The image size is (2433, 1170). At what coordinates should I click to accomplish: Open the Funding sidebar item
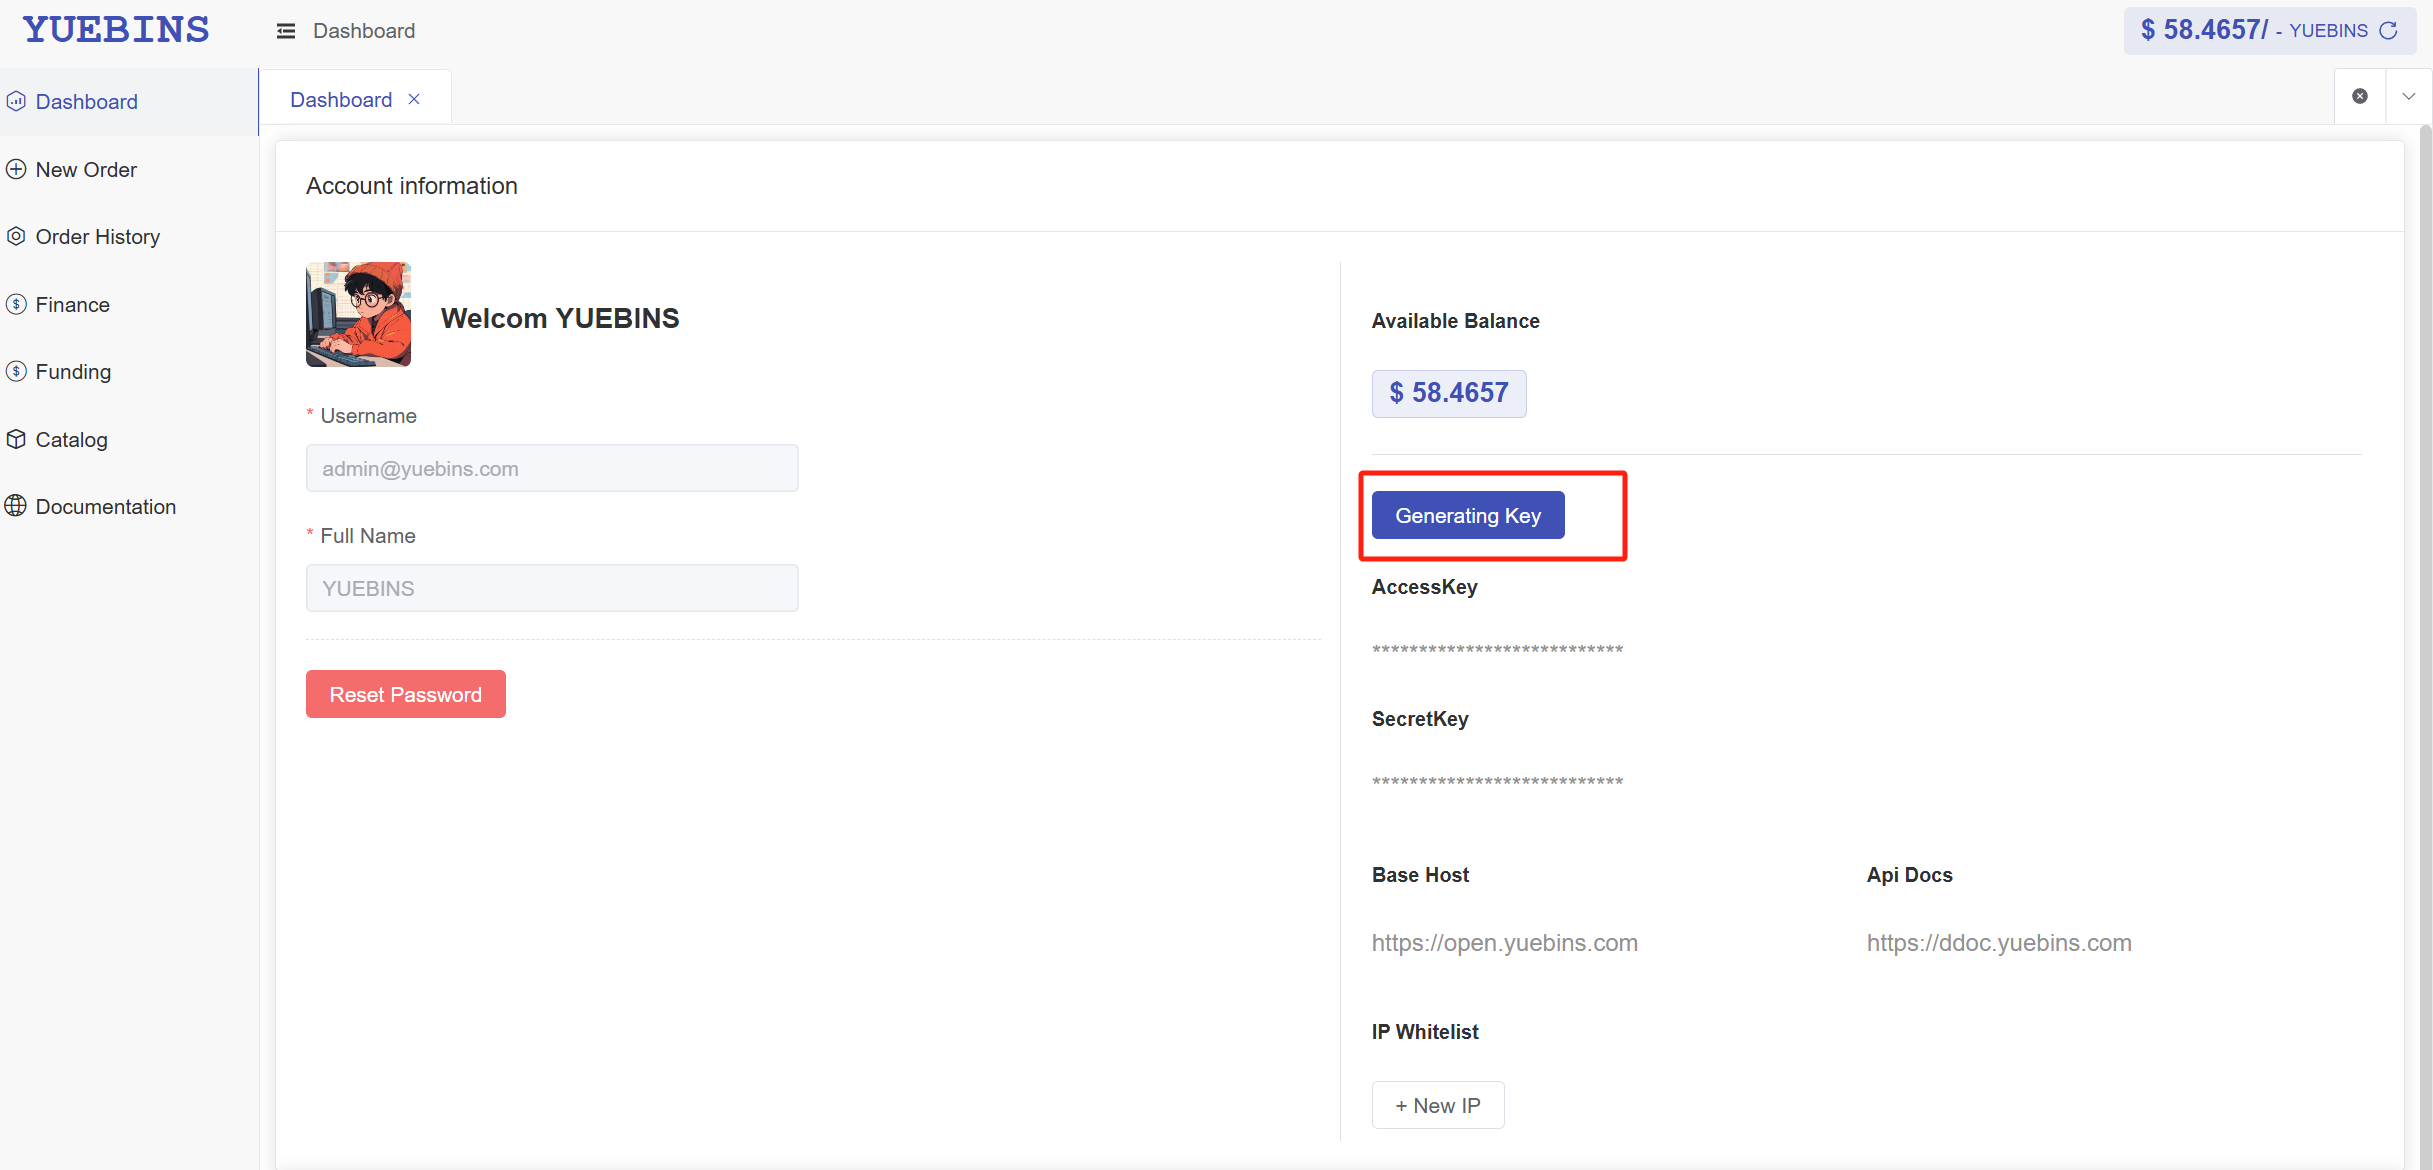[73, 372]
